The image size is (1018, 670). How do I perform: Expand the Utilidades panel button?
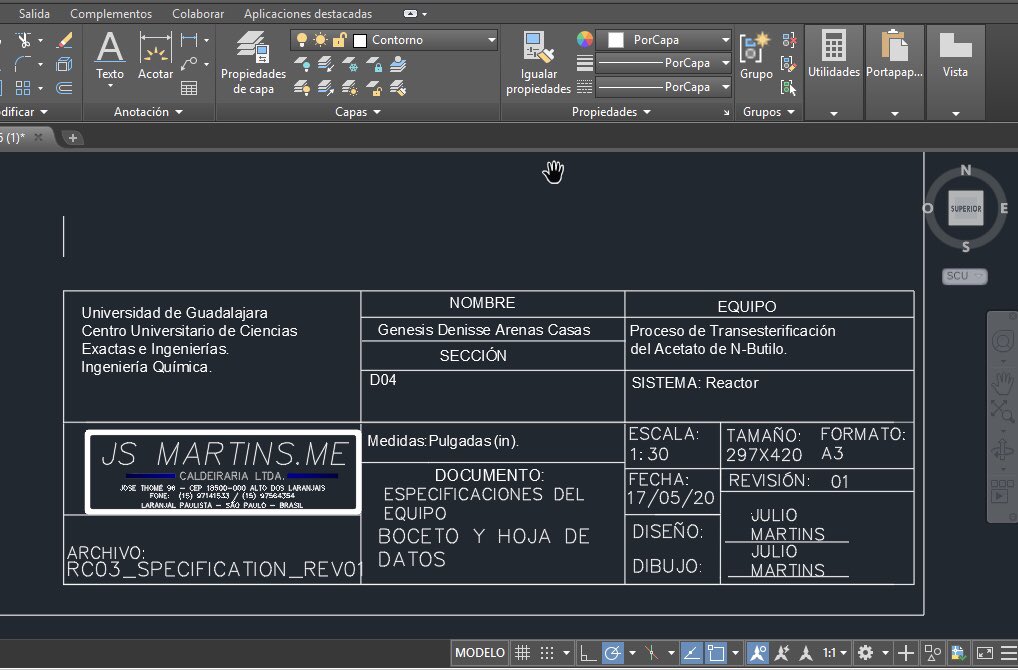pyautogui.click(x=834, y=72)
